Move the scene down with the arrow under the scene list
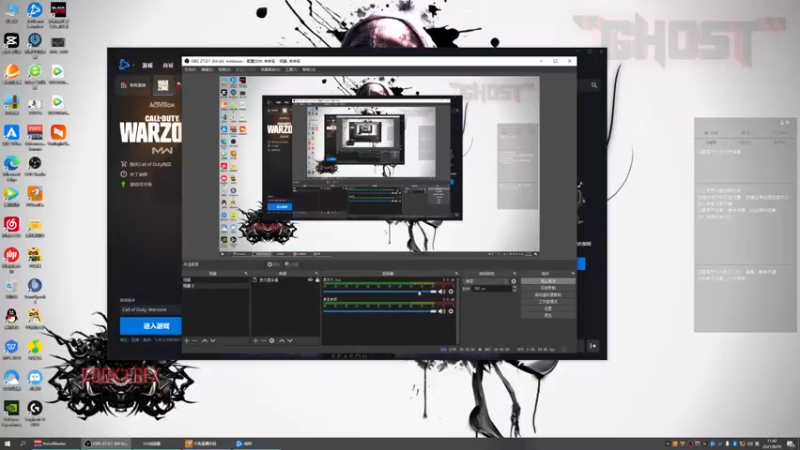 213,340
